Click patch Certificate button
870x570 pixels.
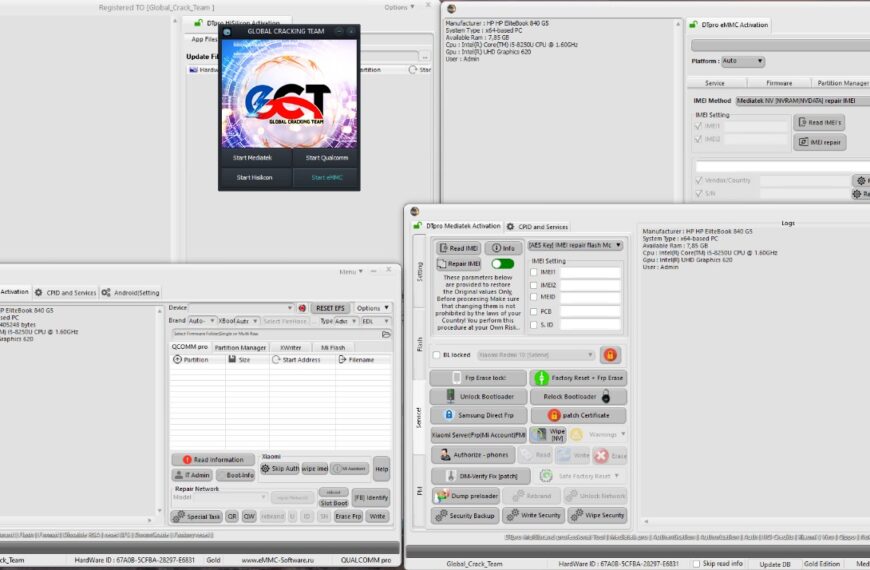click(x=578, y=415)
